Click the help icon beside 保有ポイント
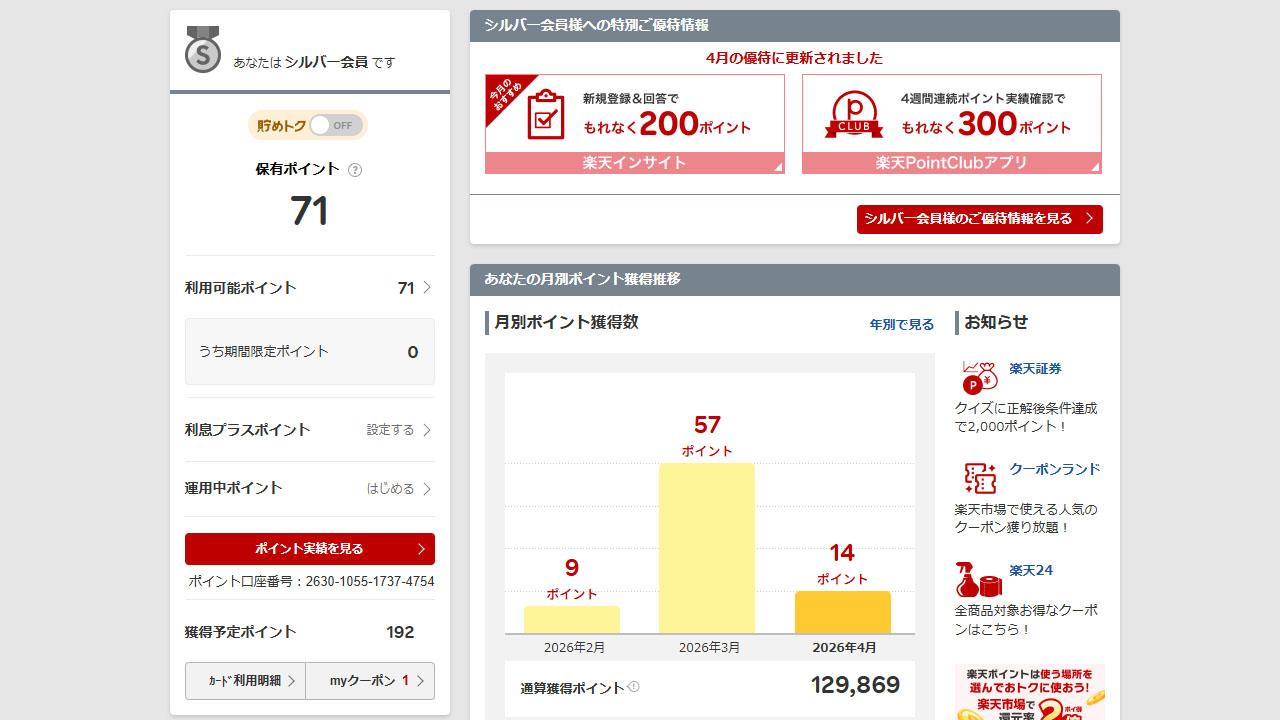1280x720 pixels. [x=355, y=170]
